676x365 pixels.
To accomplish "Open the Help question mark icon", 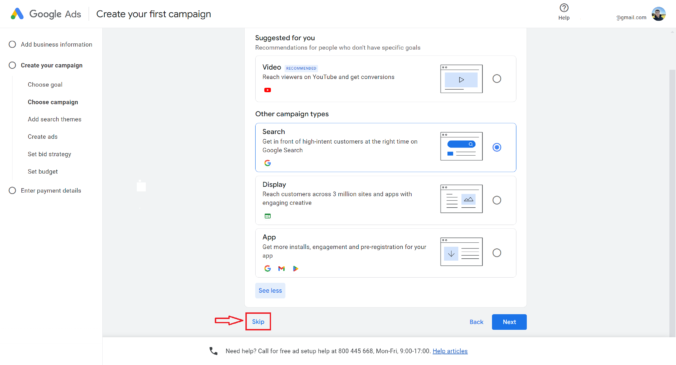I will pos(564,8).
